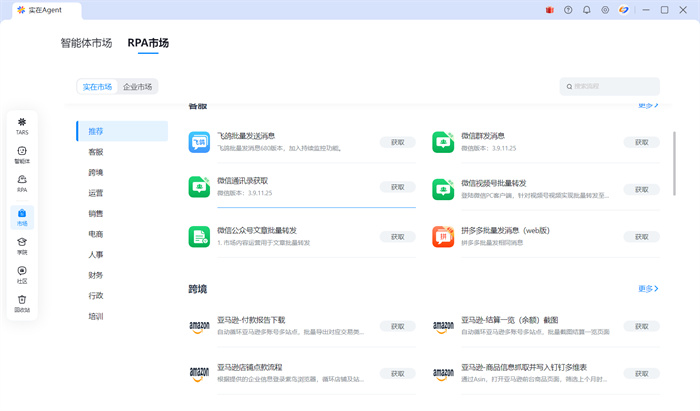
Task: Click 获取 for 拼多多批量发消息(web版)
Action: point(641,236)
